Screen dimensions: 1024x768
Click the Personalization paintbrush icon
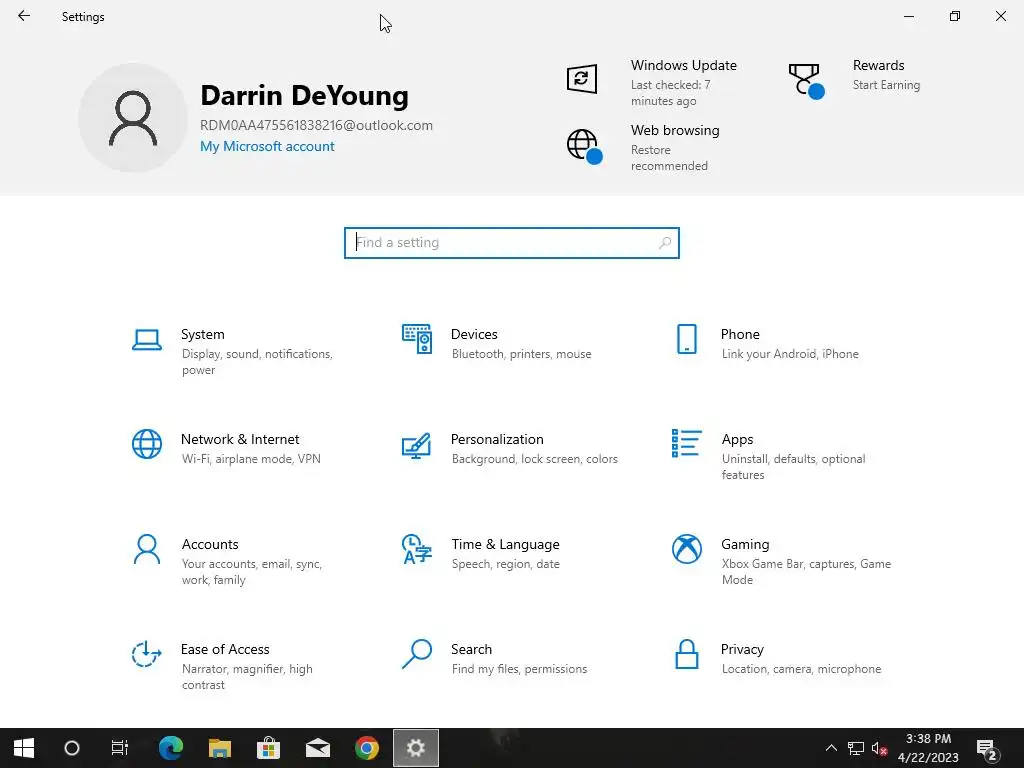coord(417,445)
